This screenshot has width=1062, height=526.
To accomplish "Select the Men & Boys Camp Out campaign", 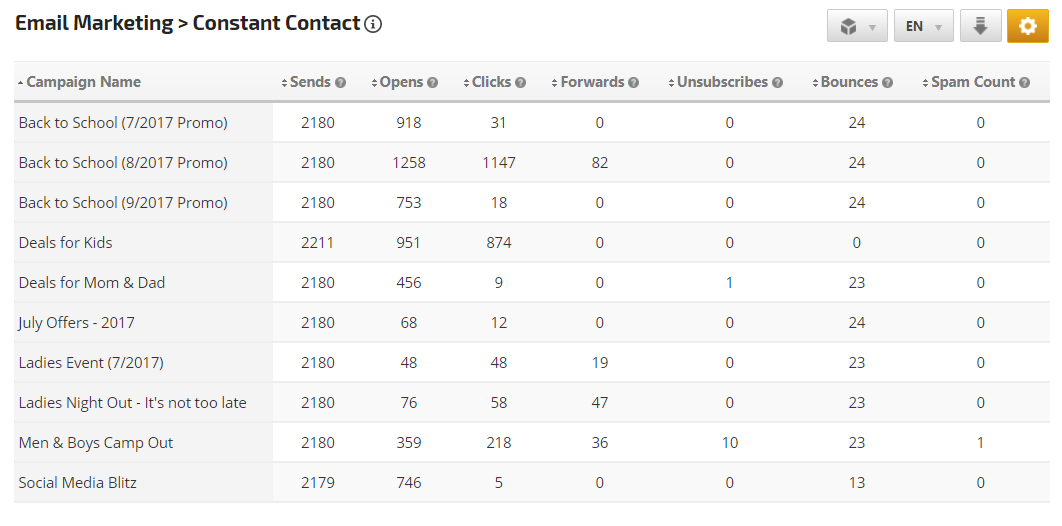I will pos(96,442).
